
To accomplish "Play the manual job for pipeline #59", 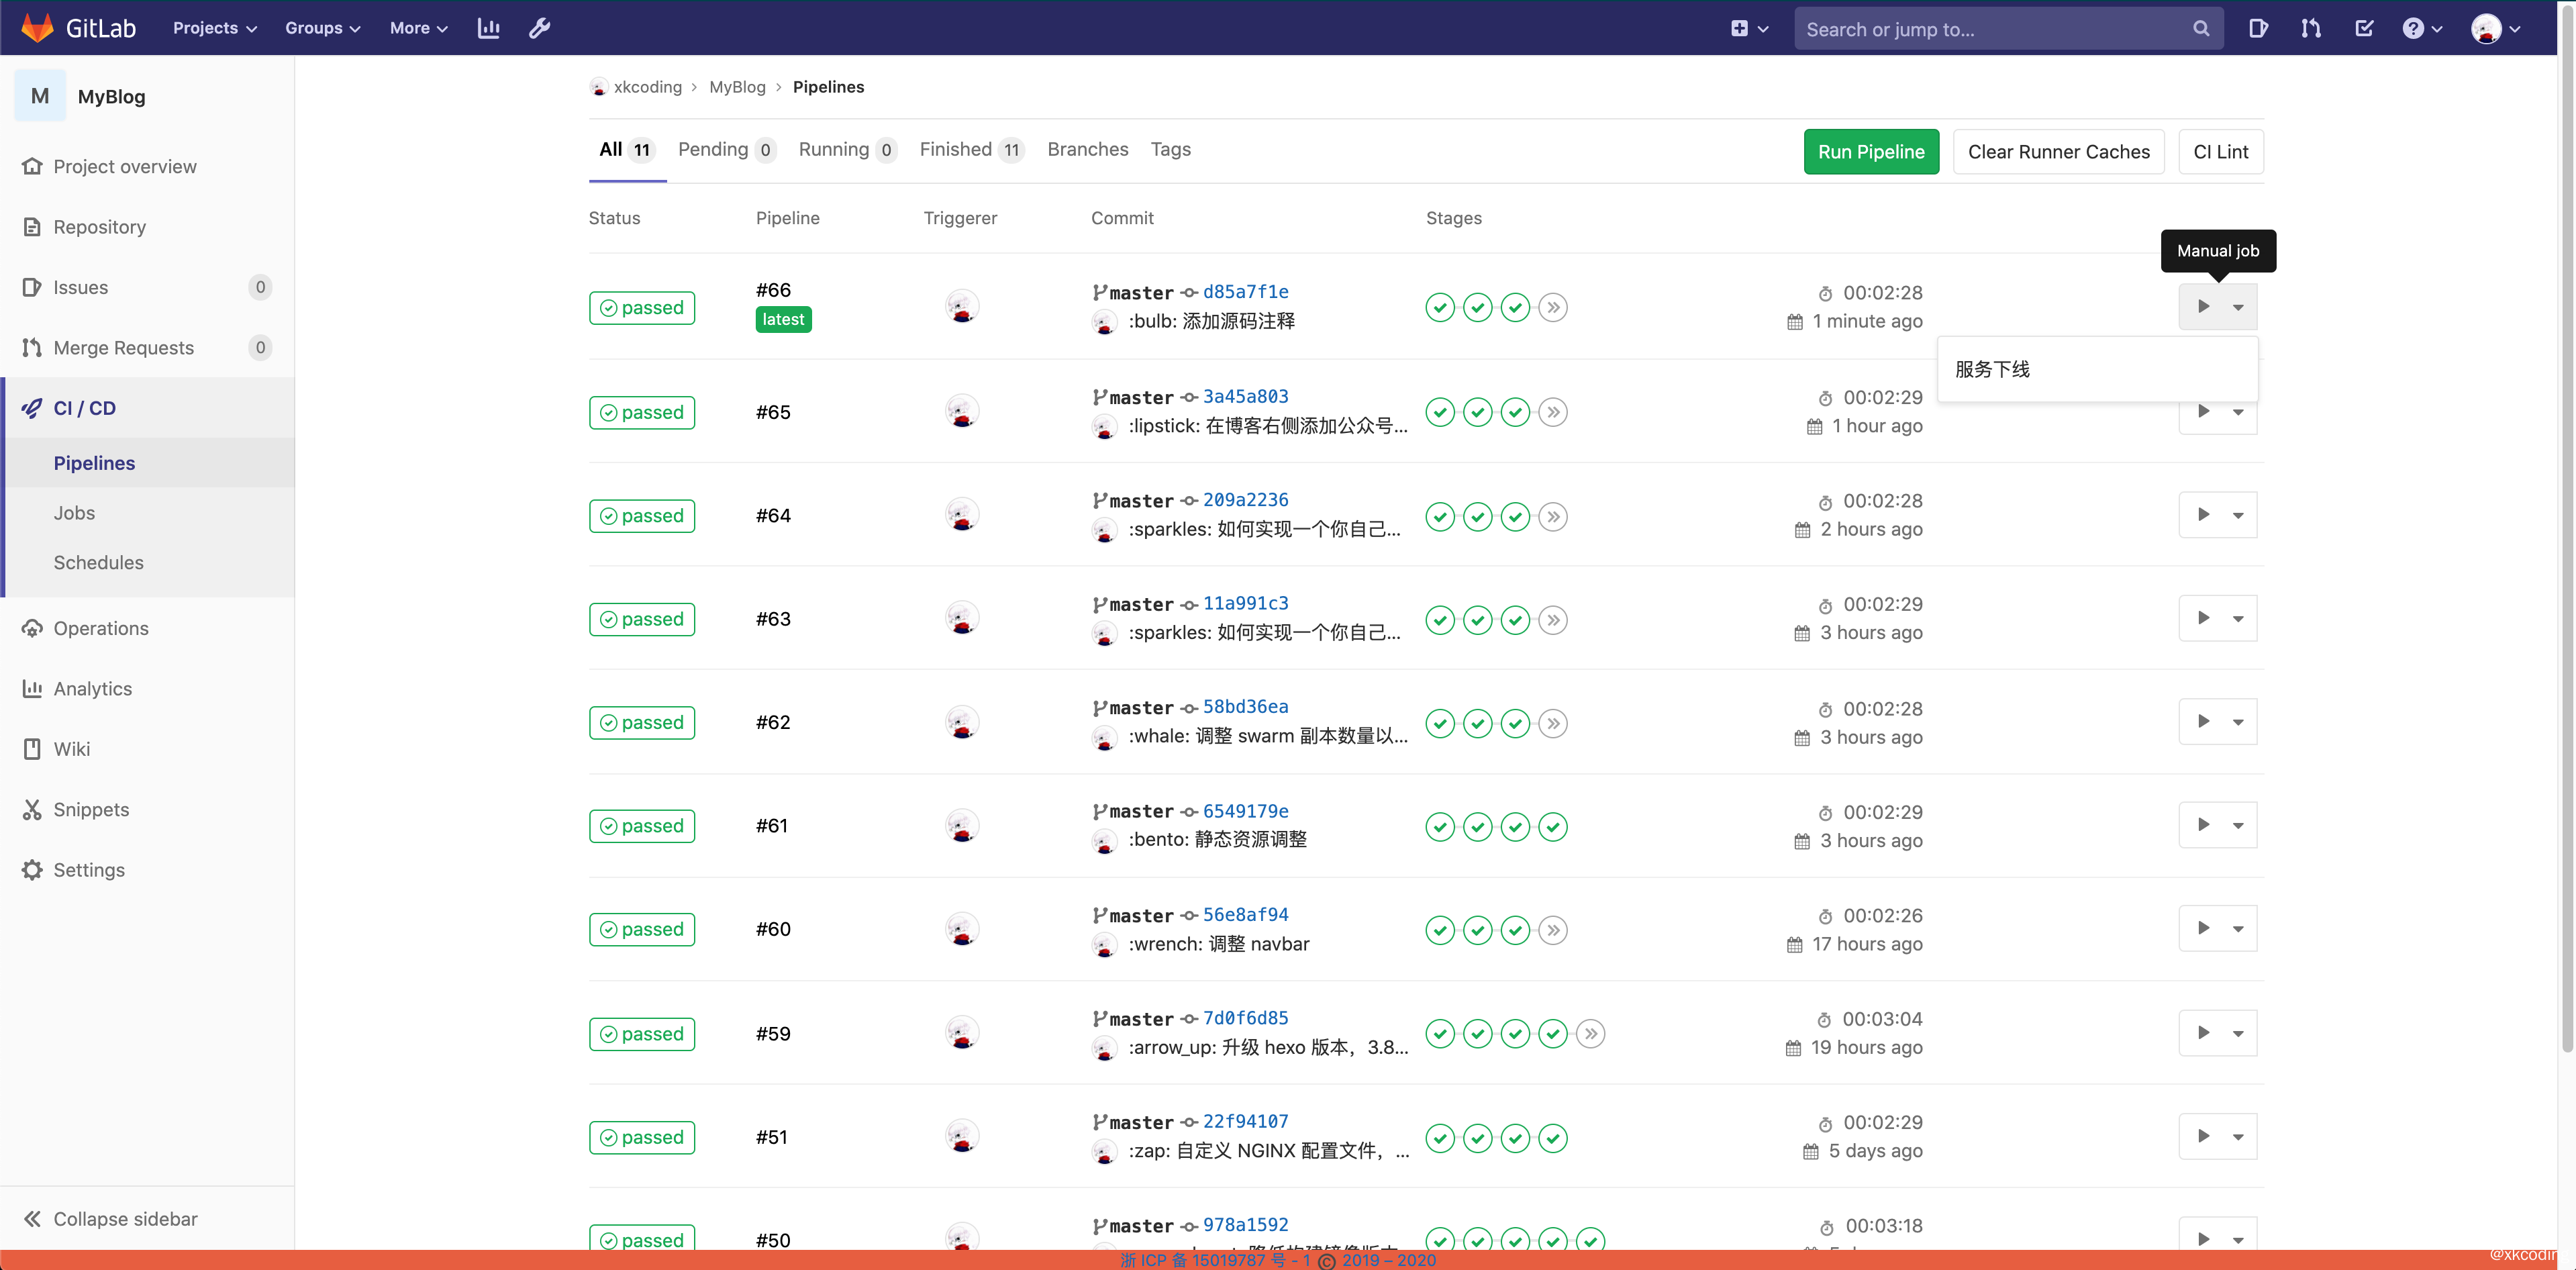I will click(x=2203, y=1032).
